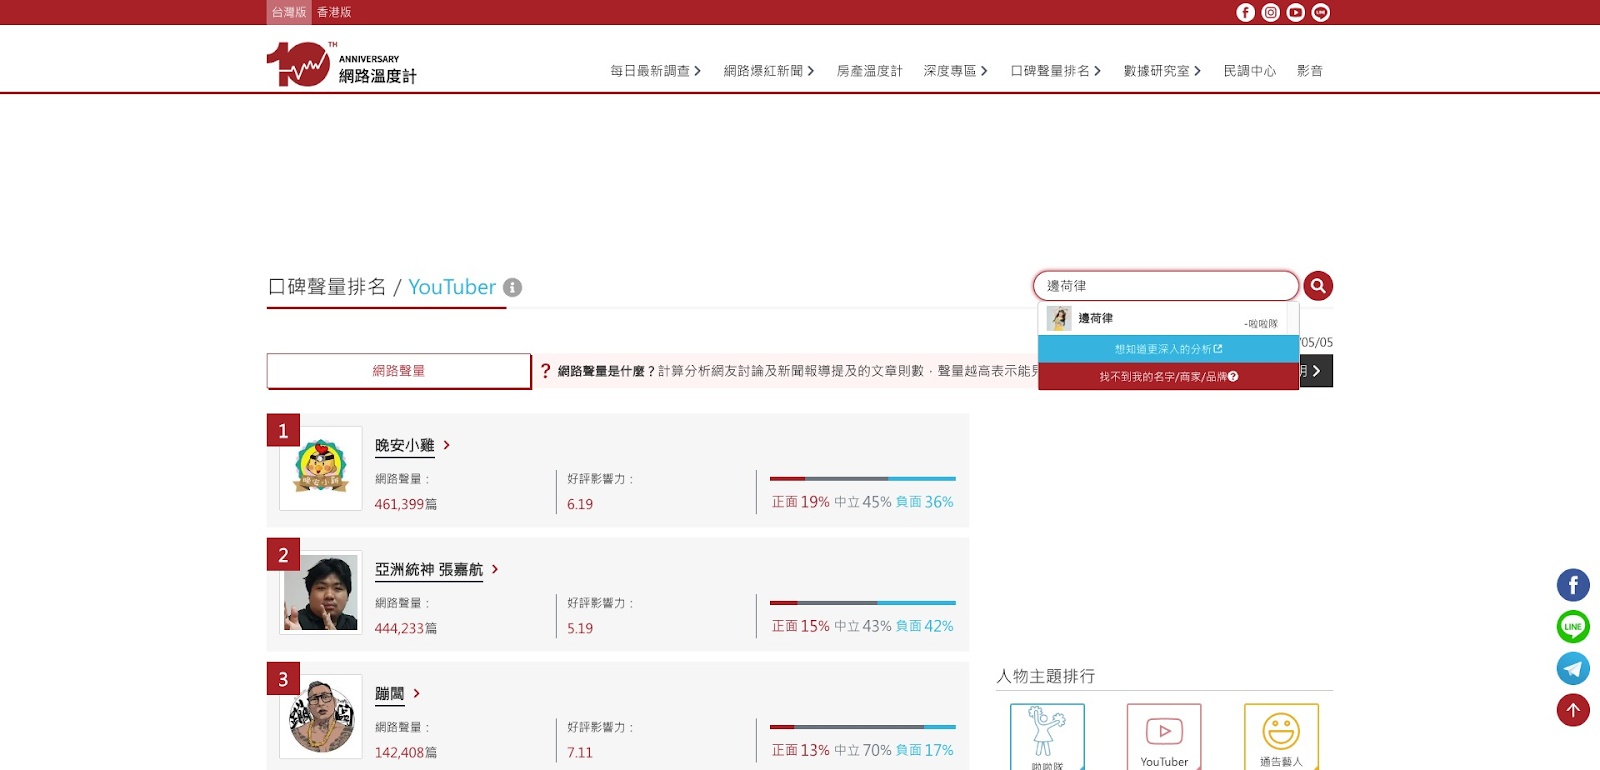Click 負面 36% label
1600x770 pixels.
(925, 502)
